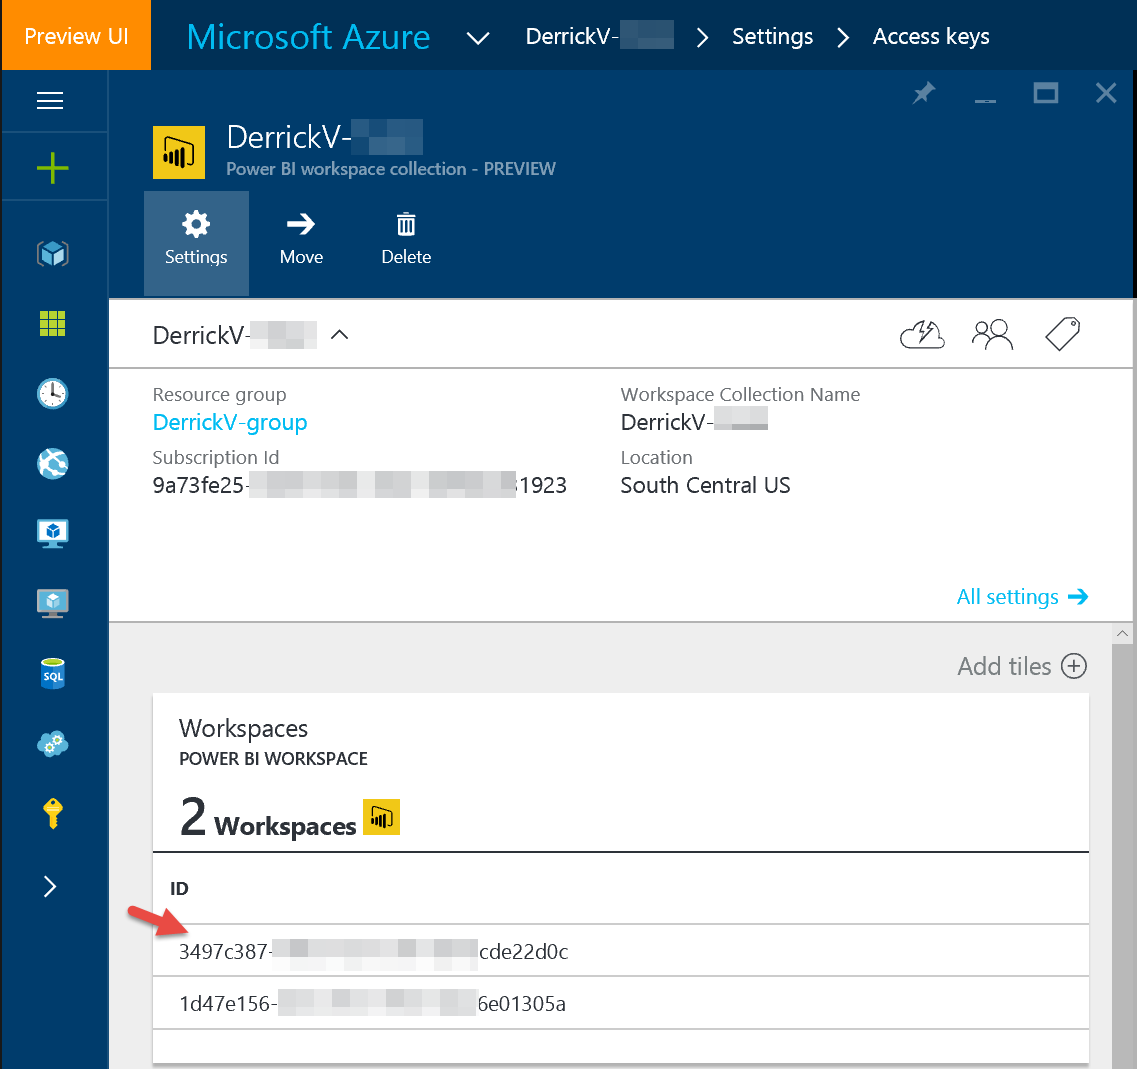Select the Cloud services gear icon

click(52, 743)
